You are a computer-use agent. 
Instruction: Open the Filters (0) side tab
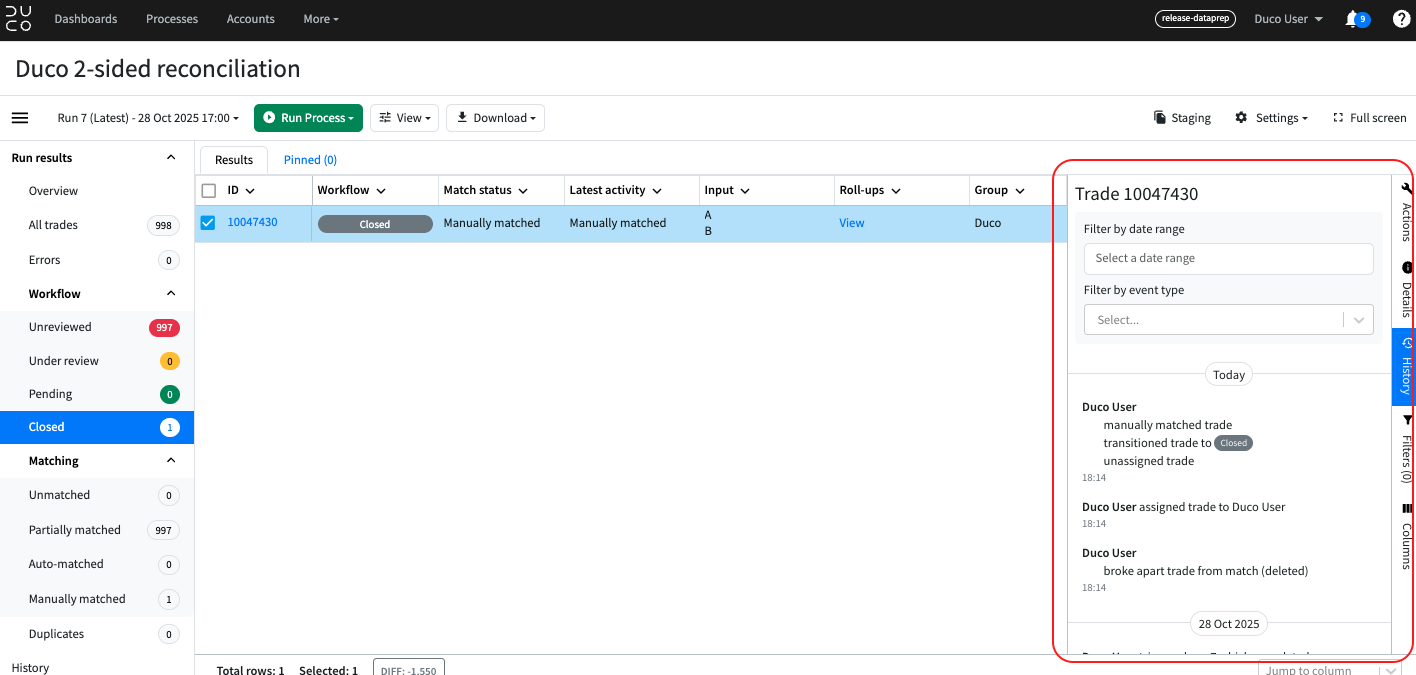pyautogui.click(x=1405, y=449)
